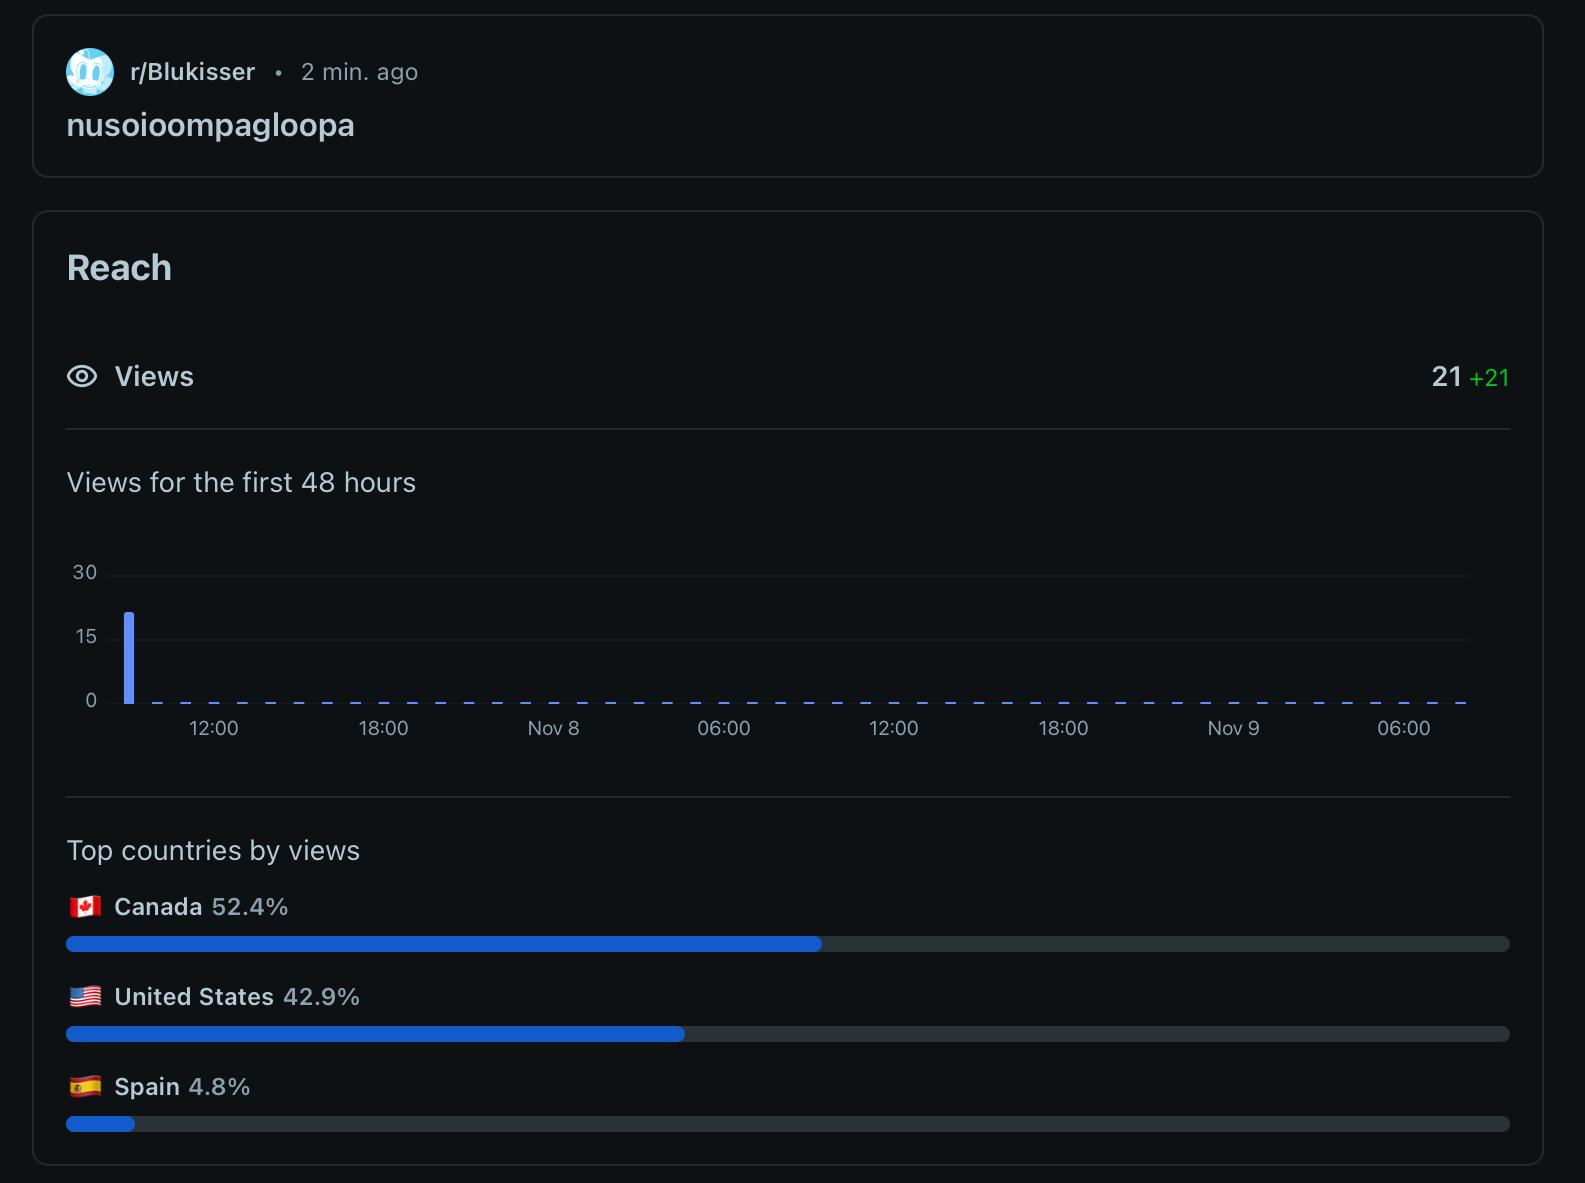The height and width of the screenshot is (1183, 1585).
Task: Click the "Top countries by views" heading
Action: pos(213,851)
